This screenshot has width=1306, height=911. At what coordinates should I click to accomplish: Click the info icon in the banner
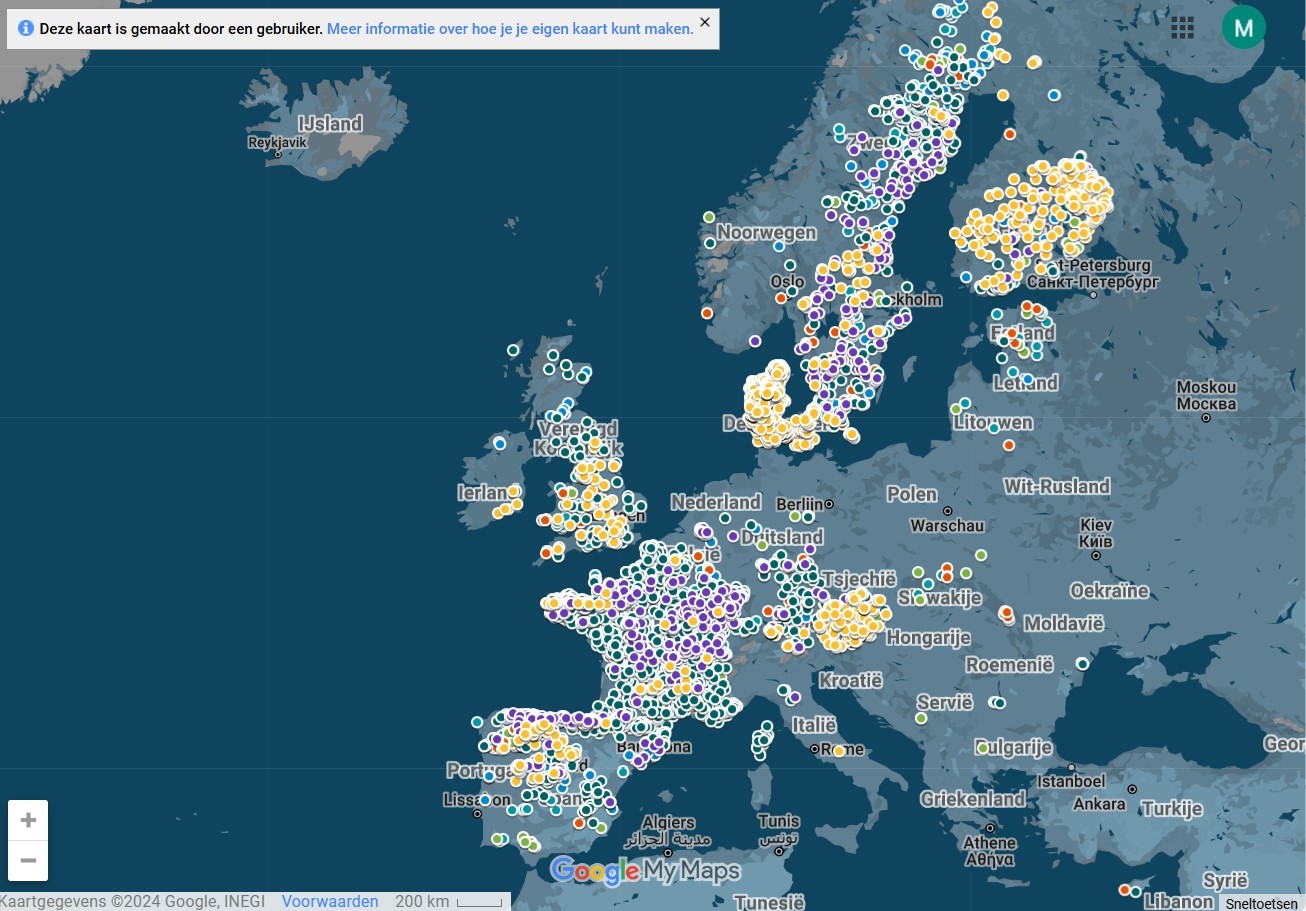coord(26,28)
